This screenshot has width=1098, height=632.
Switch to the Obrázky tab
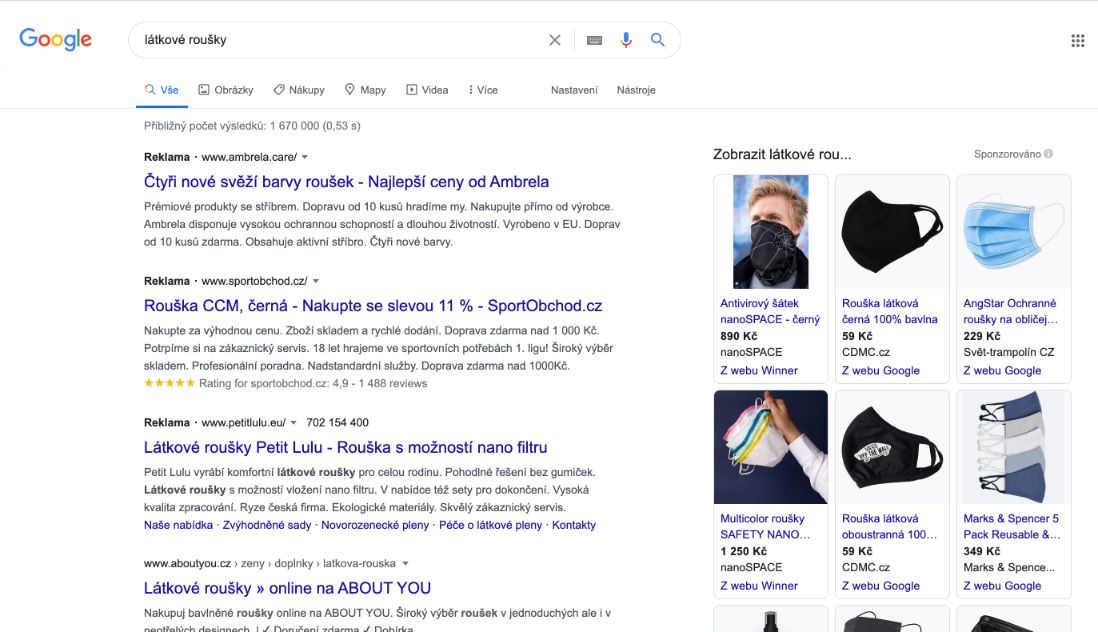coord(225,90)
